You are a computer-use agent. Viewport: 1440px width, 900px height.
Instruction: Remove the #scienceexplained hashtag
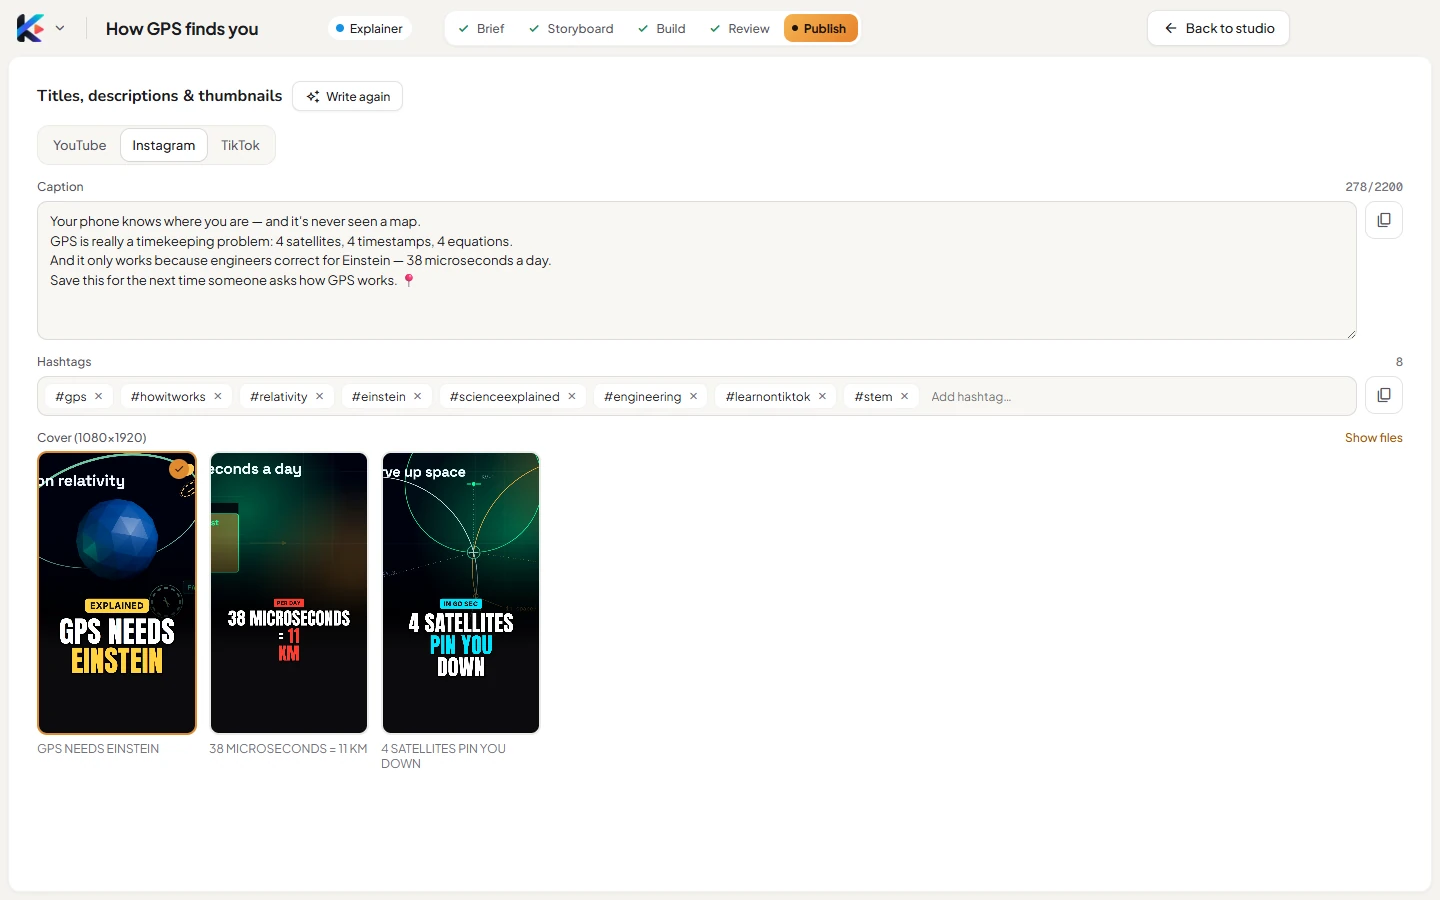tap(572, 396)
